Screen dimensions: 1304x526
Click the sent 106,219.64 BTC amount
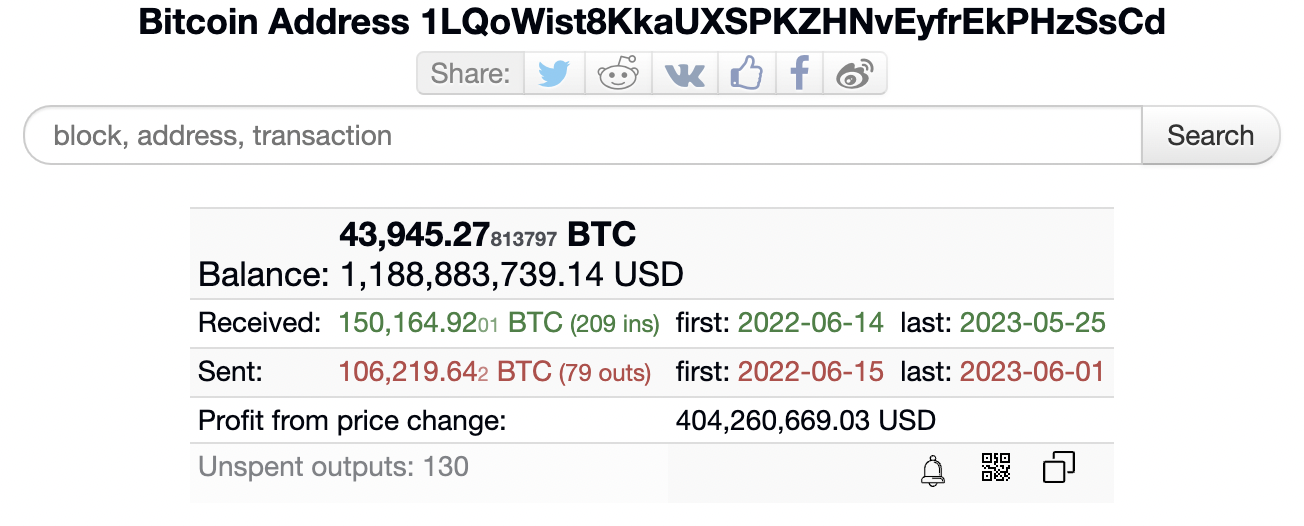click(x=445, y=373)
